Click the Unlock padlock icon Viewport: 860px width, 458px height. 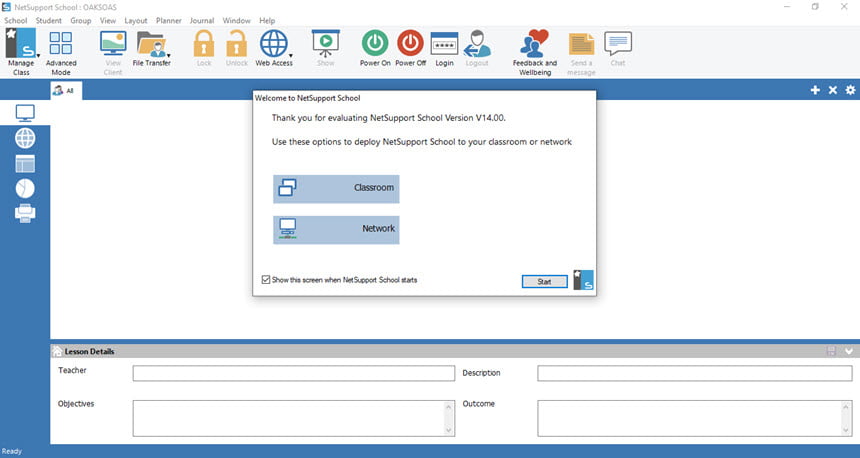tap(236, 43)
